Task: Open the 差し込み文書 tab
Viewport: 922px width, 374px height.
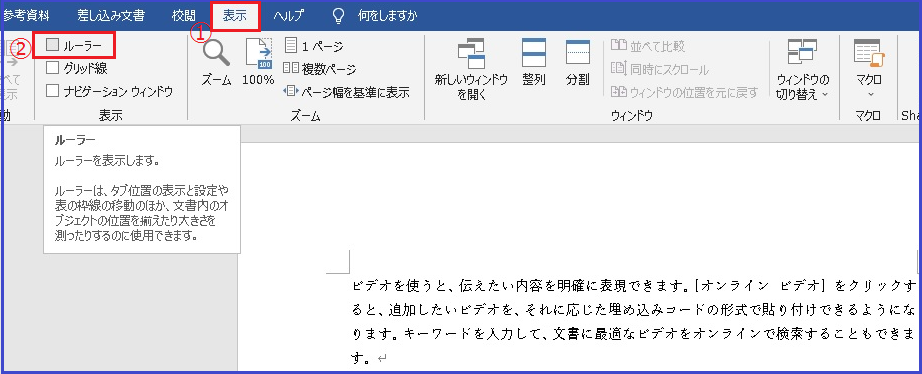Action: click(x=111, y=16)
